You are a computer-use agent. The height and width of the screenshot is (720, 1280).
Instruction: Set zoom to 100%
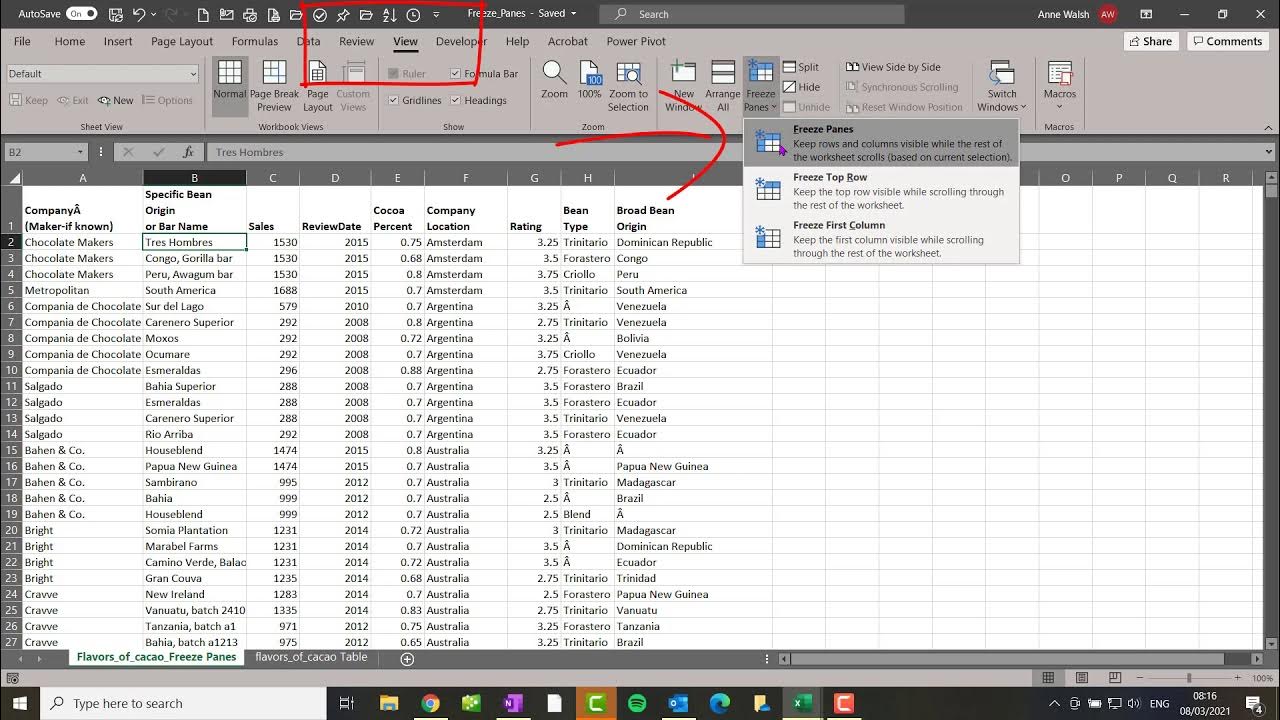(590, 80)
